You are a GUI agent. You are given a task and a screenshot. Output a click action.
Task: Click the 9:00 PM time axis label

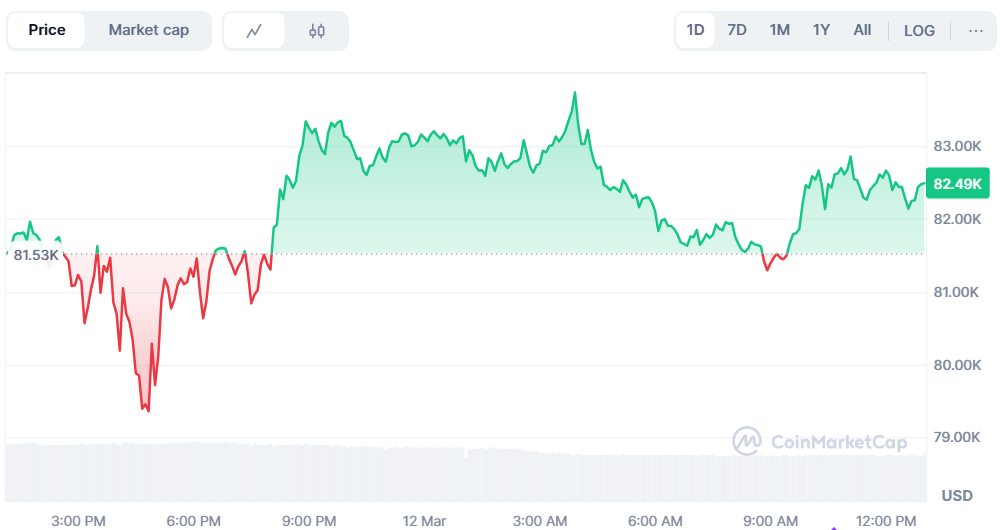pyautogui.click(x=309, y=520)
